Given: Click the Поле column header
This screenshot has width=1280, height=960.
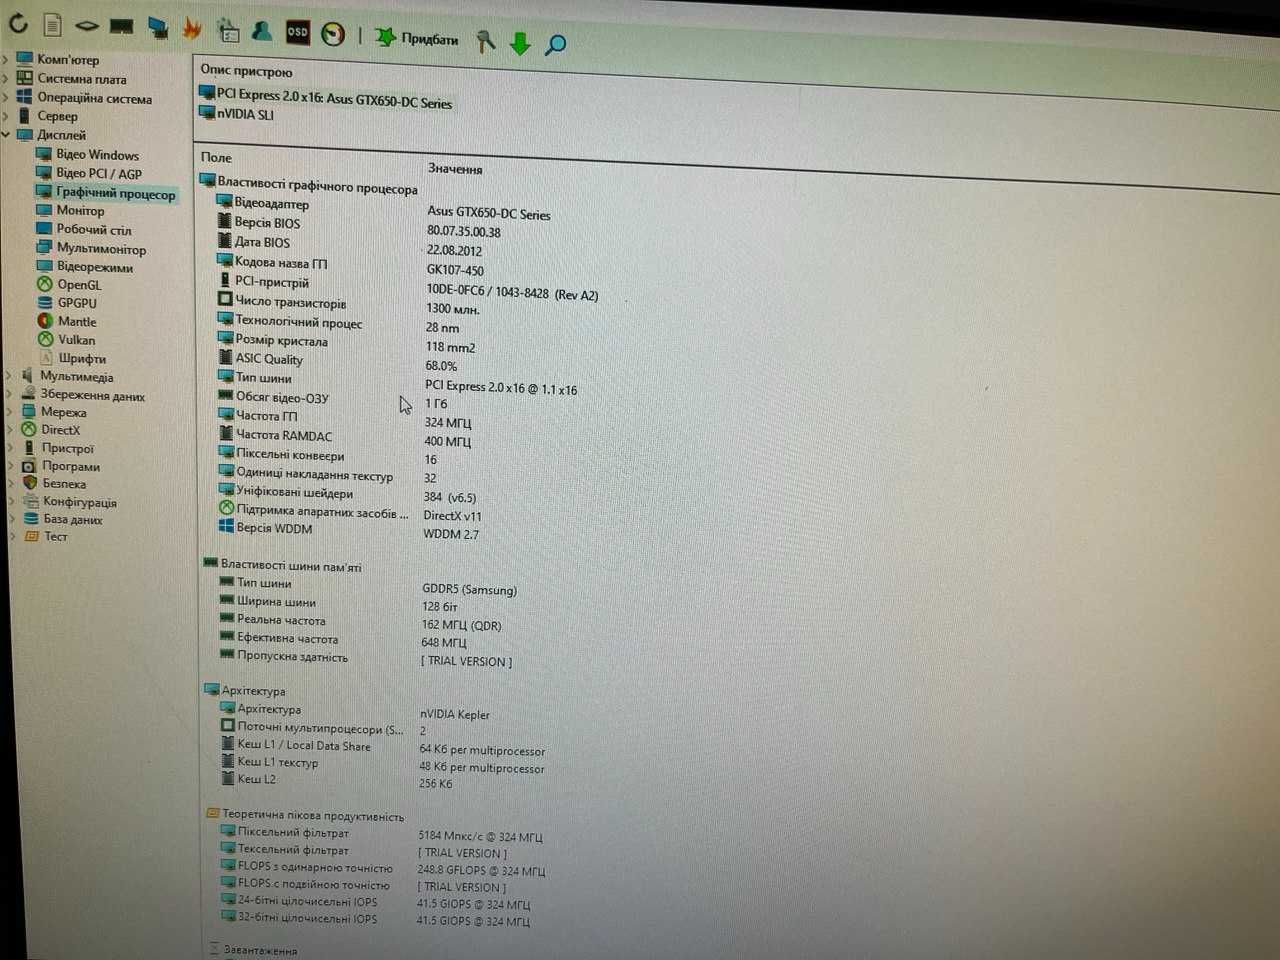Looking at the screenshot, I should click(x=215, y=157).
